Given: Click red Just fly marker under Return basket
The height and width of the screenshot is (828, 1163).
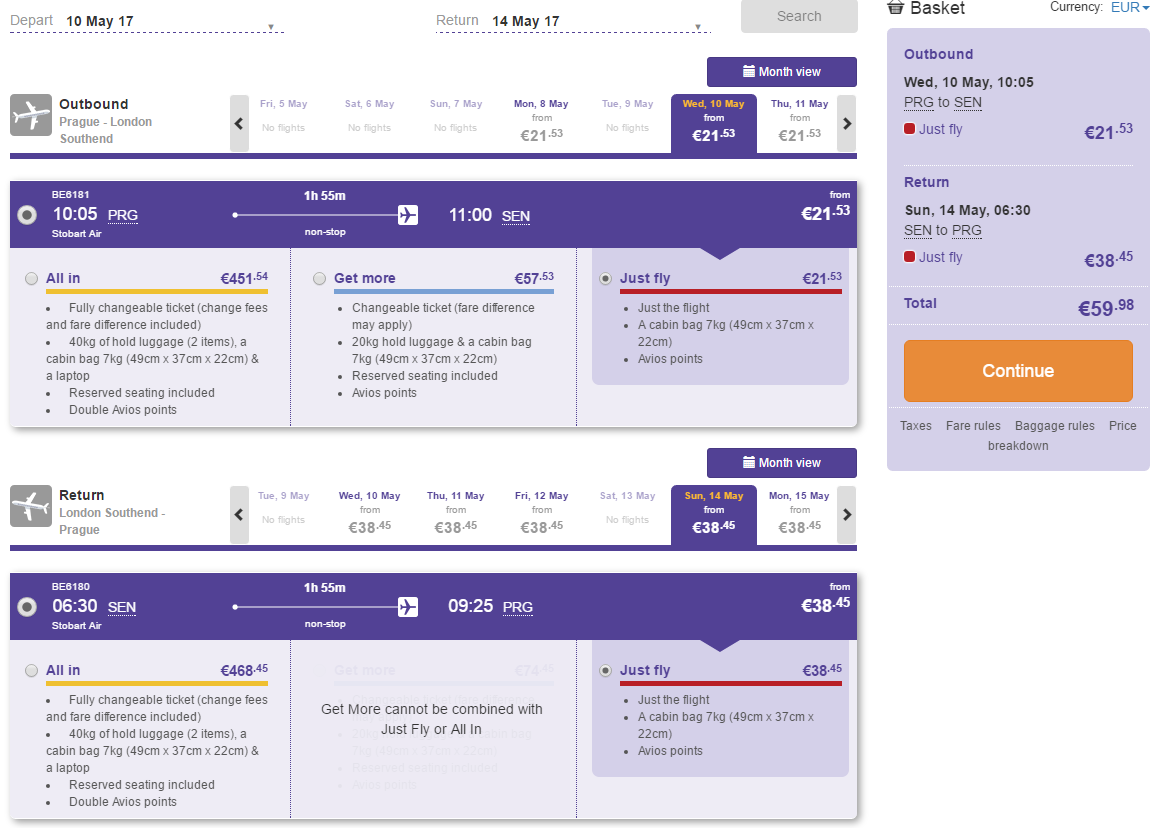Looking at the screenshot, I should [909, 257].
